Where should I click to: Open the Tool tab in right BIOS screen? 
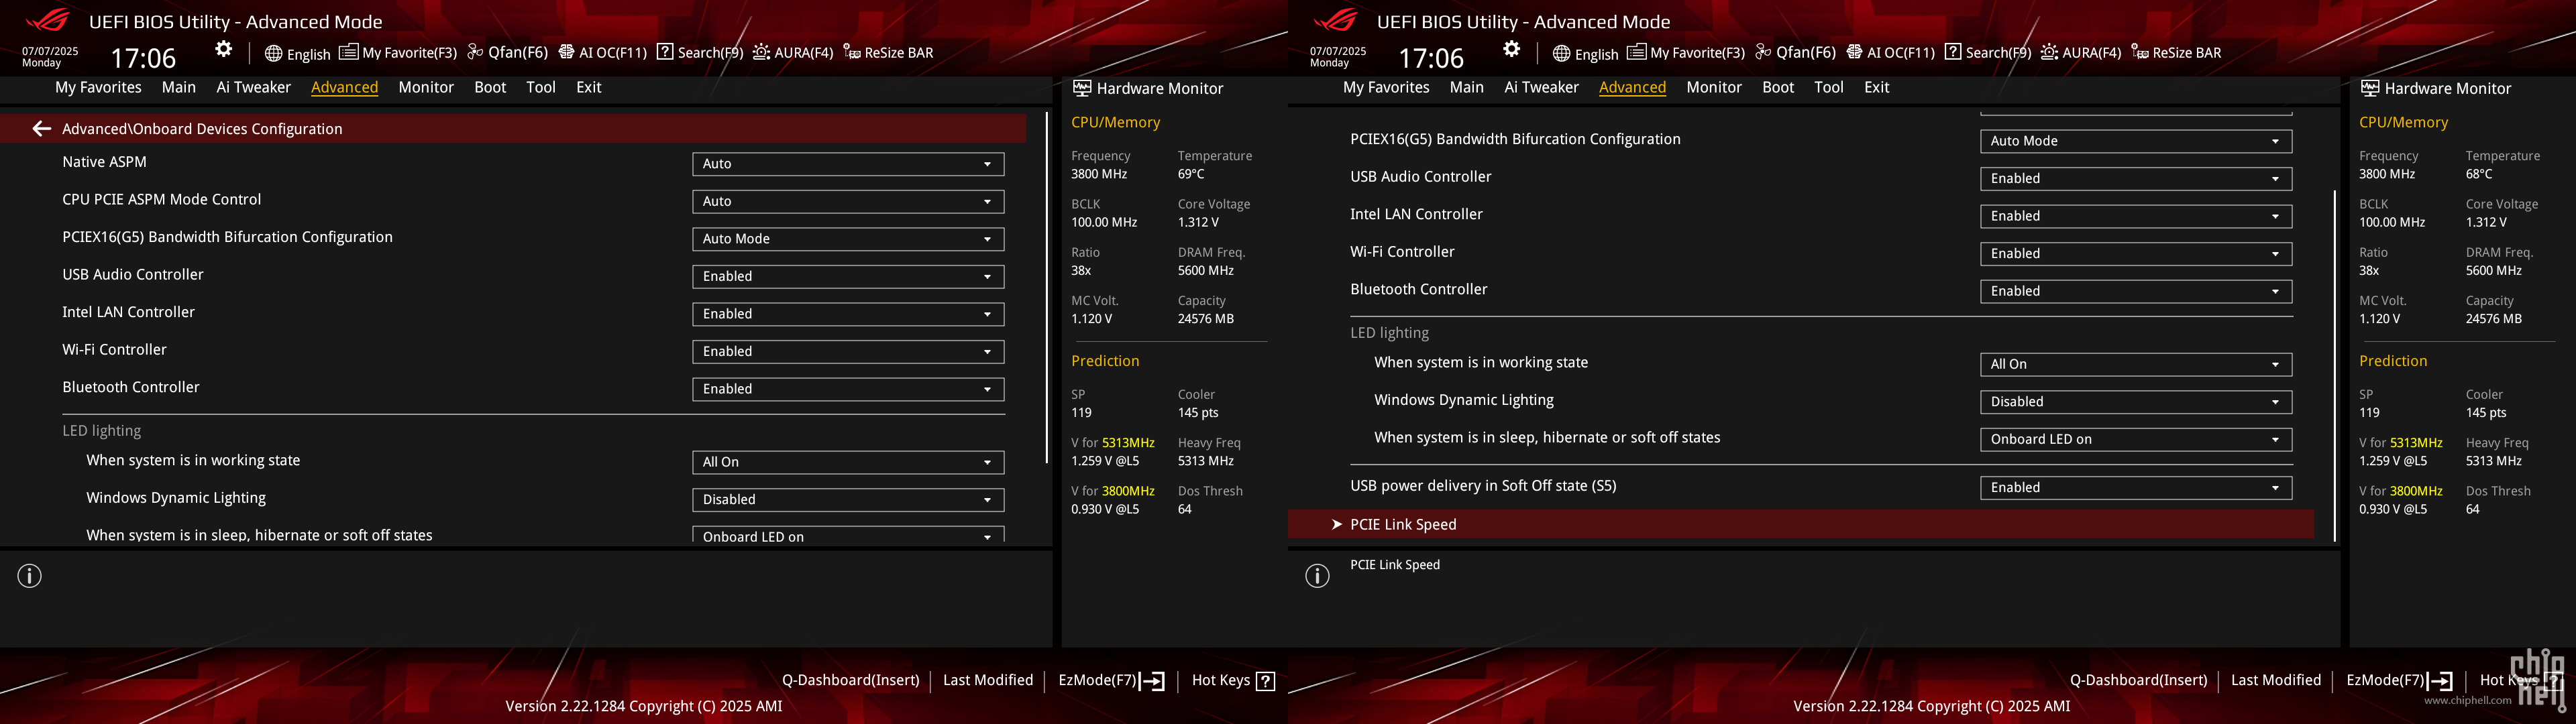pyautogui.click(x=1829, y=87)
